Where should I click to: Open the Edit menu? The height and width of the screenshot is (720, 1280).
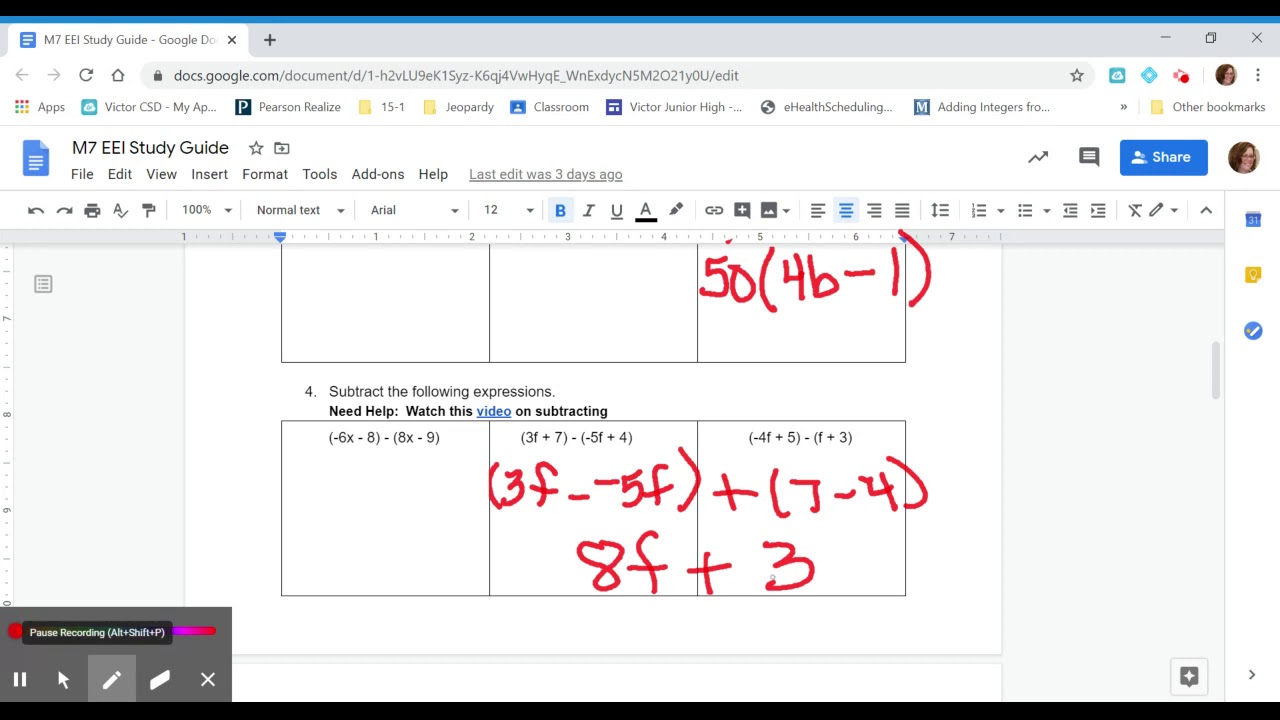pyautogui.click(x=120, y=174)
